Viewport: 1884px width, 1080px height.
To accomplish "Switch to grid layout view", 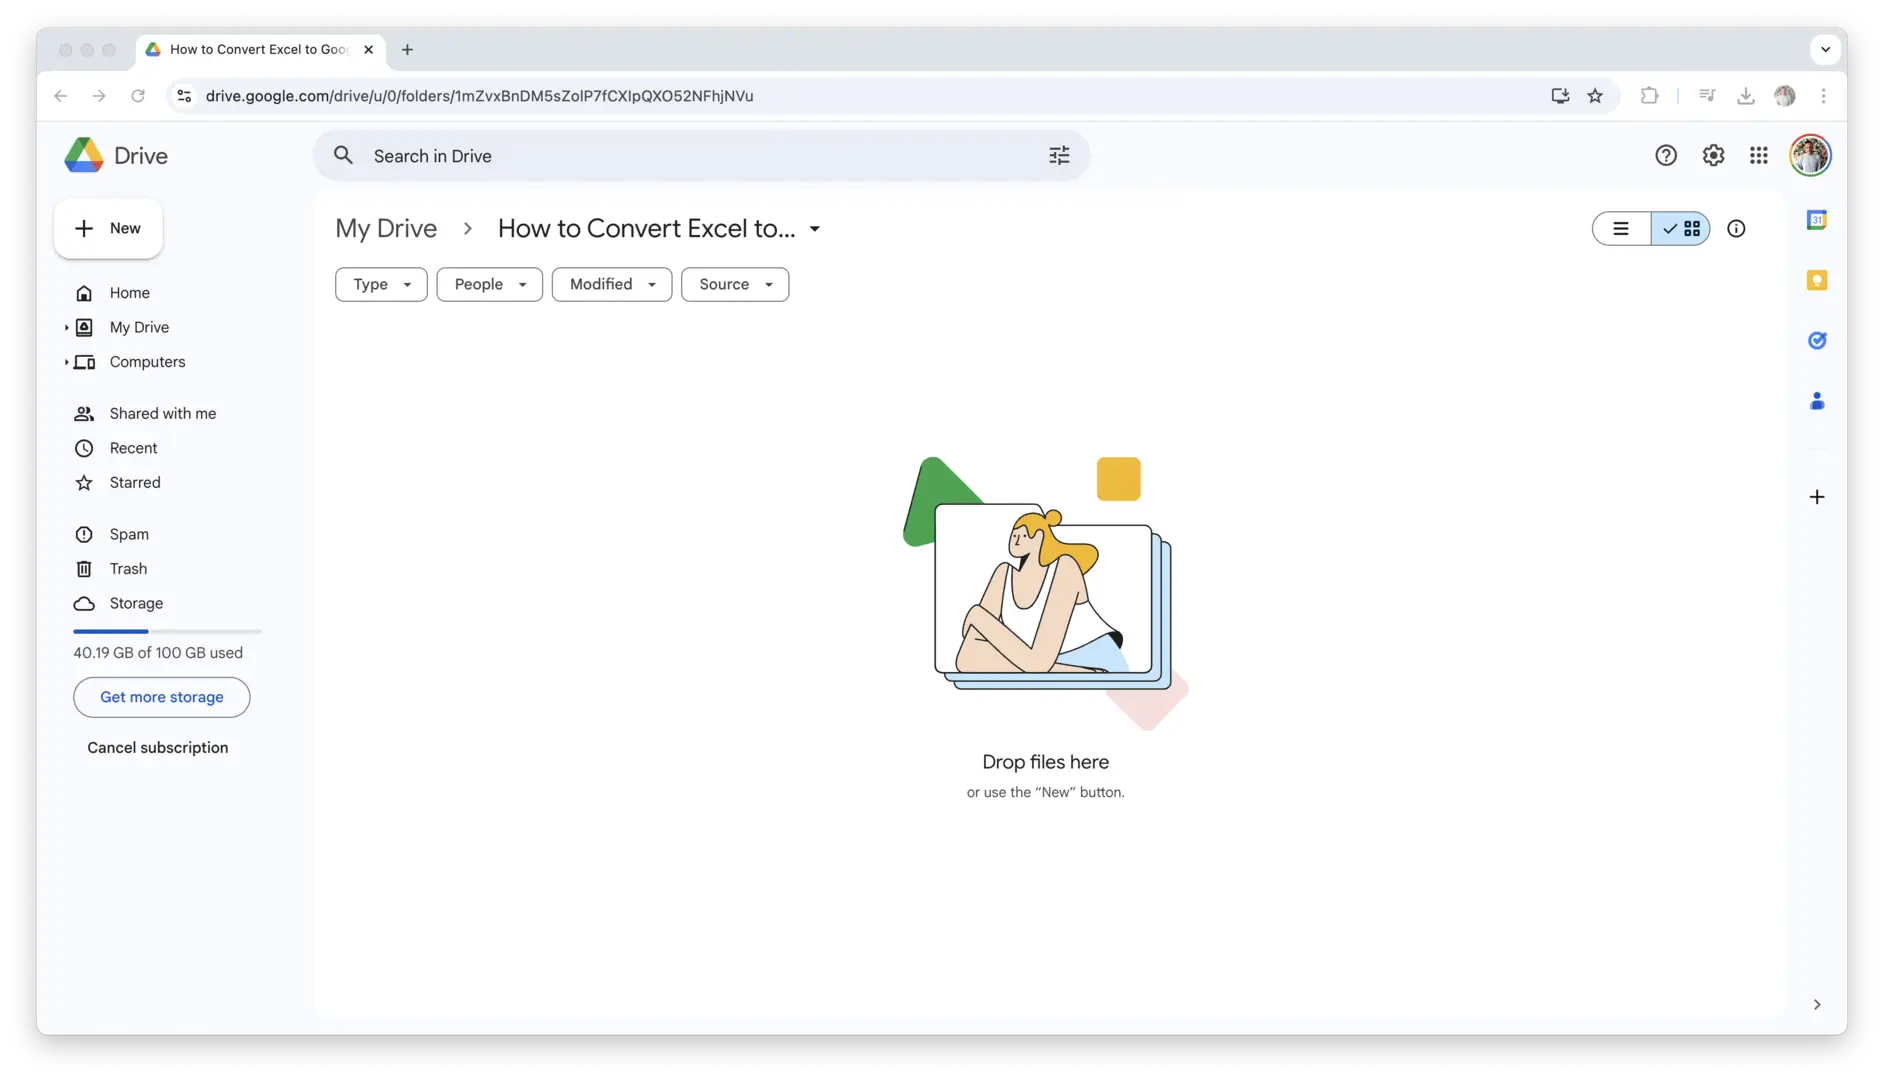I will (1681, 229).
